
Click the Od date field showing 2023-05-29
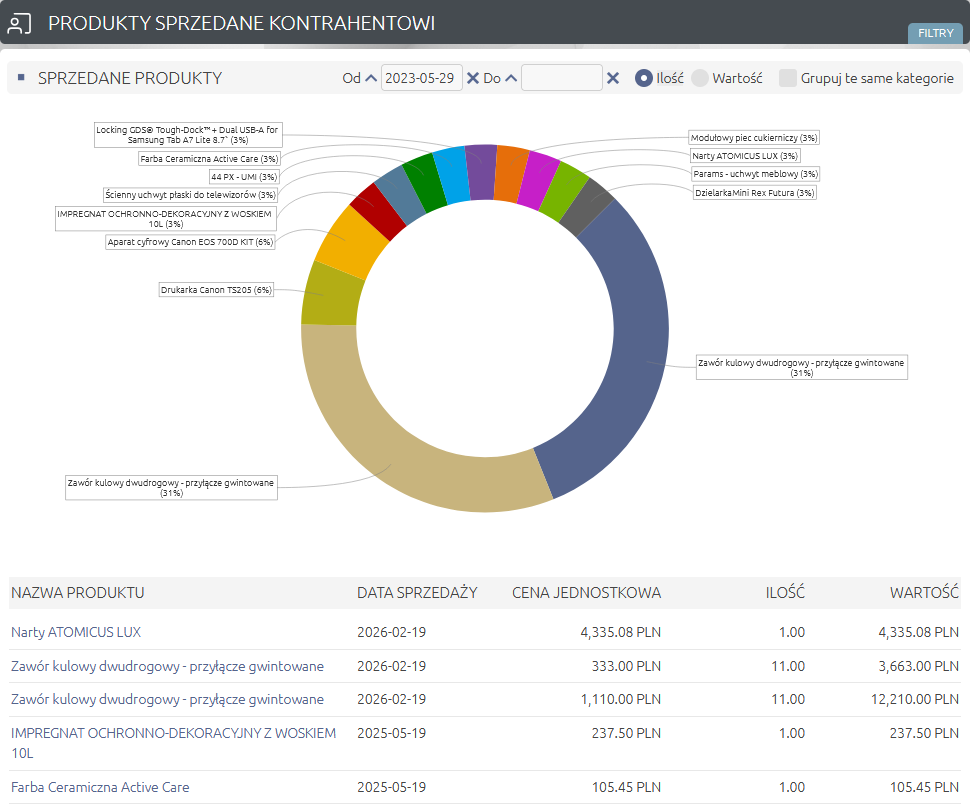point(421,78)
